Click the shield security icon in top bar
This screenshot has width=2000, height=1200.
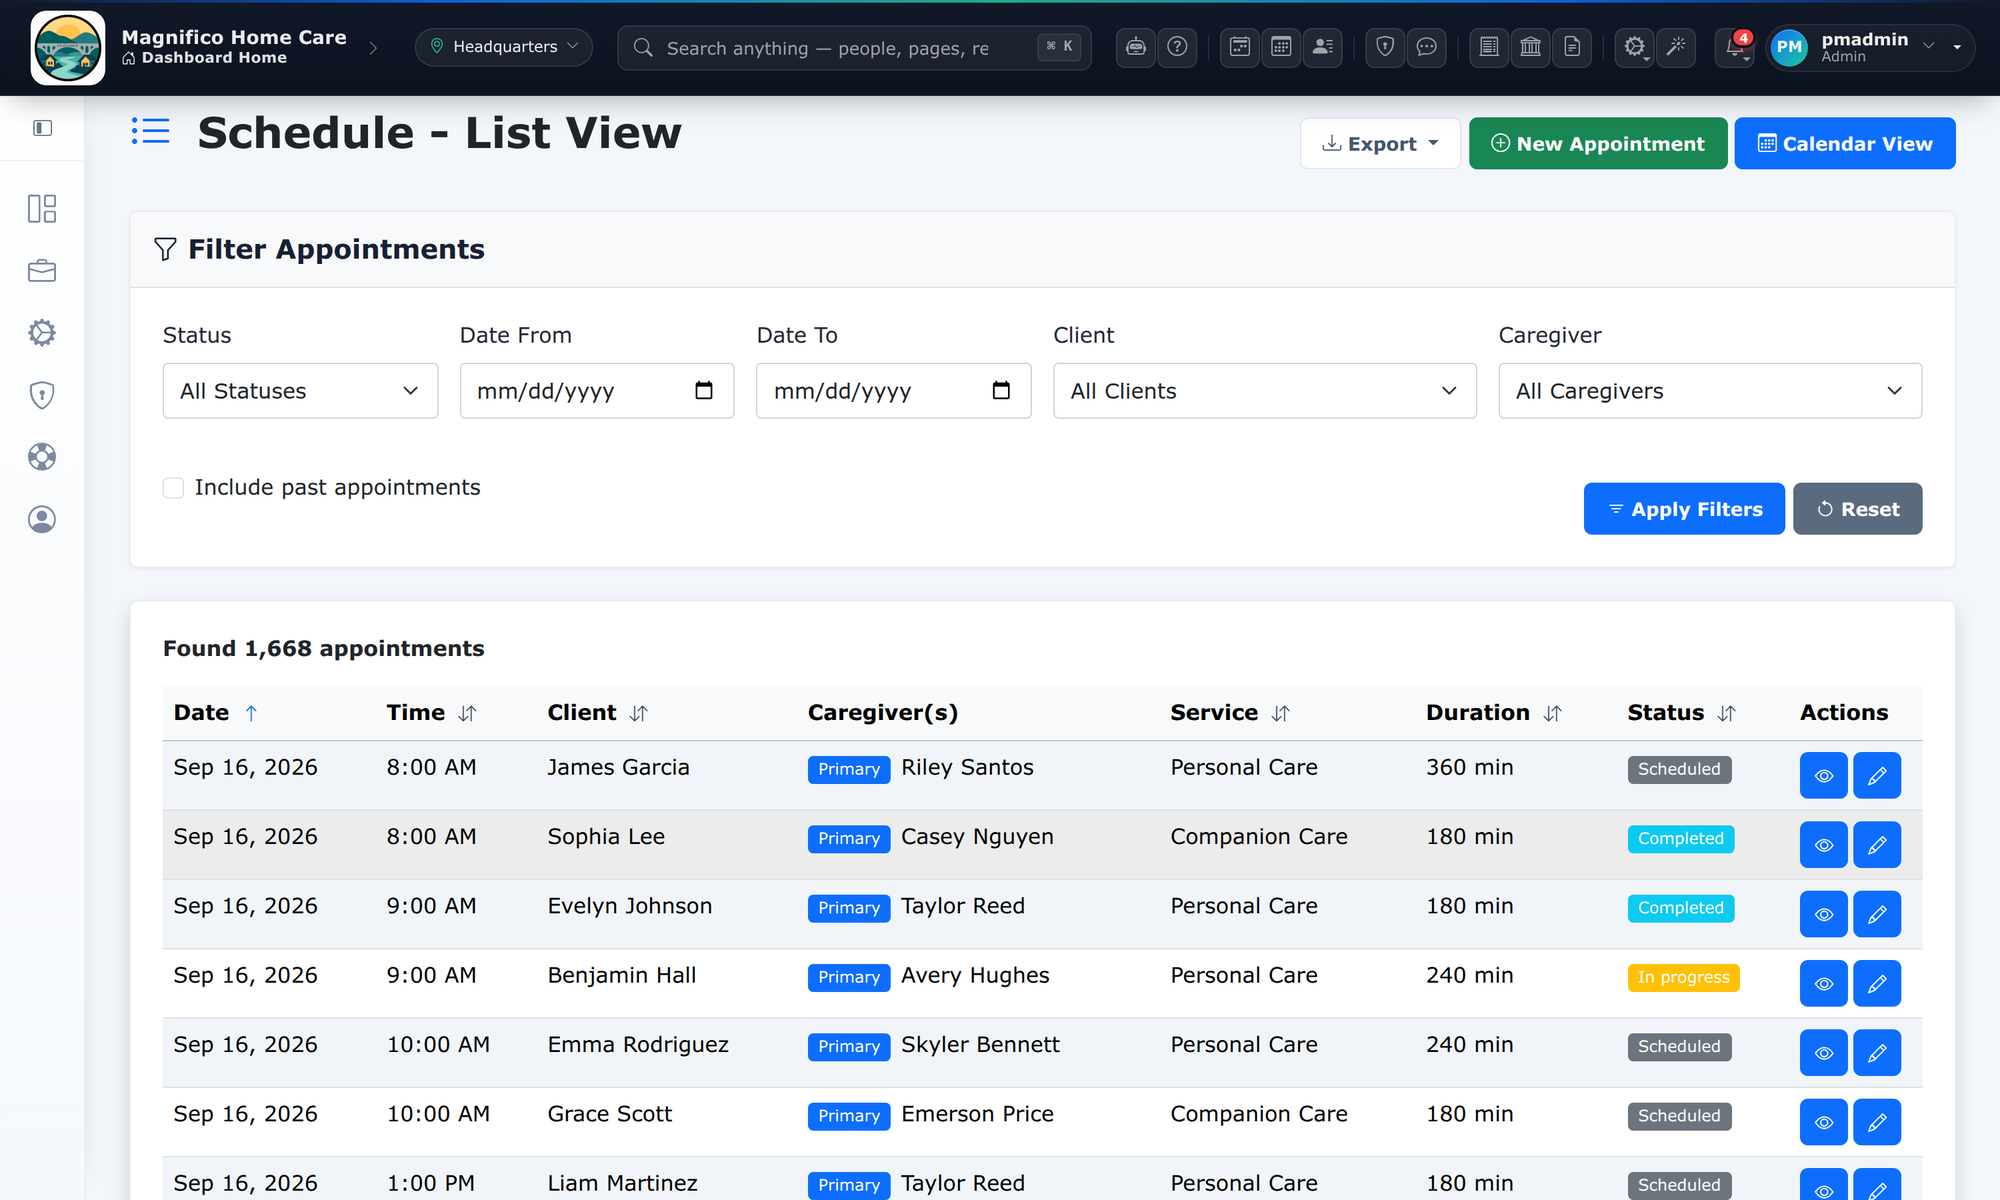[x=1385, y=47]
